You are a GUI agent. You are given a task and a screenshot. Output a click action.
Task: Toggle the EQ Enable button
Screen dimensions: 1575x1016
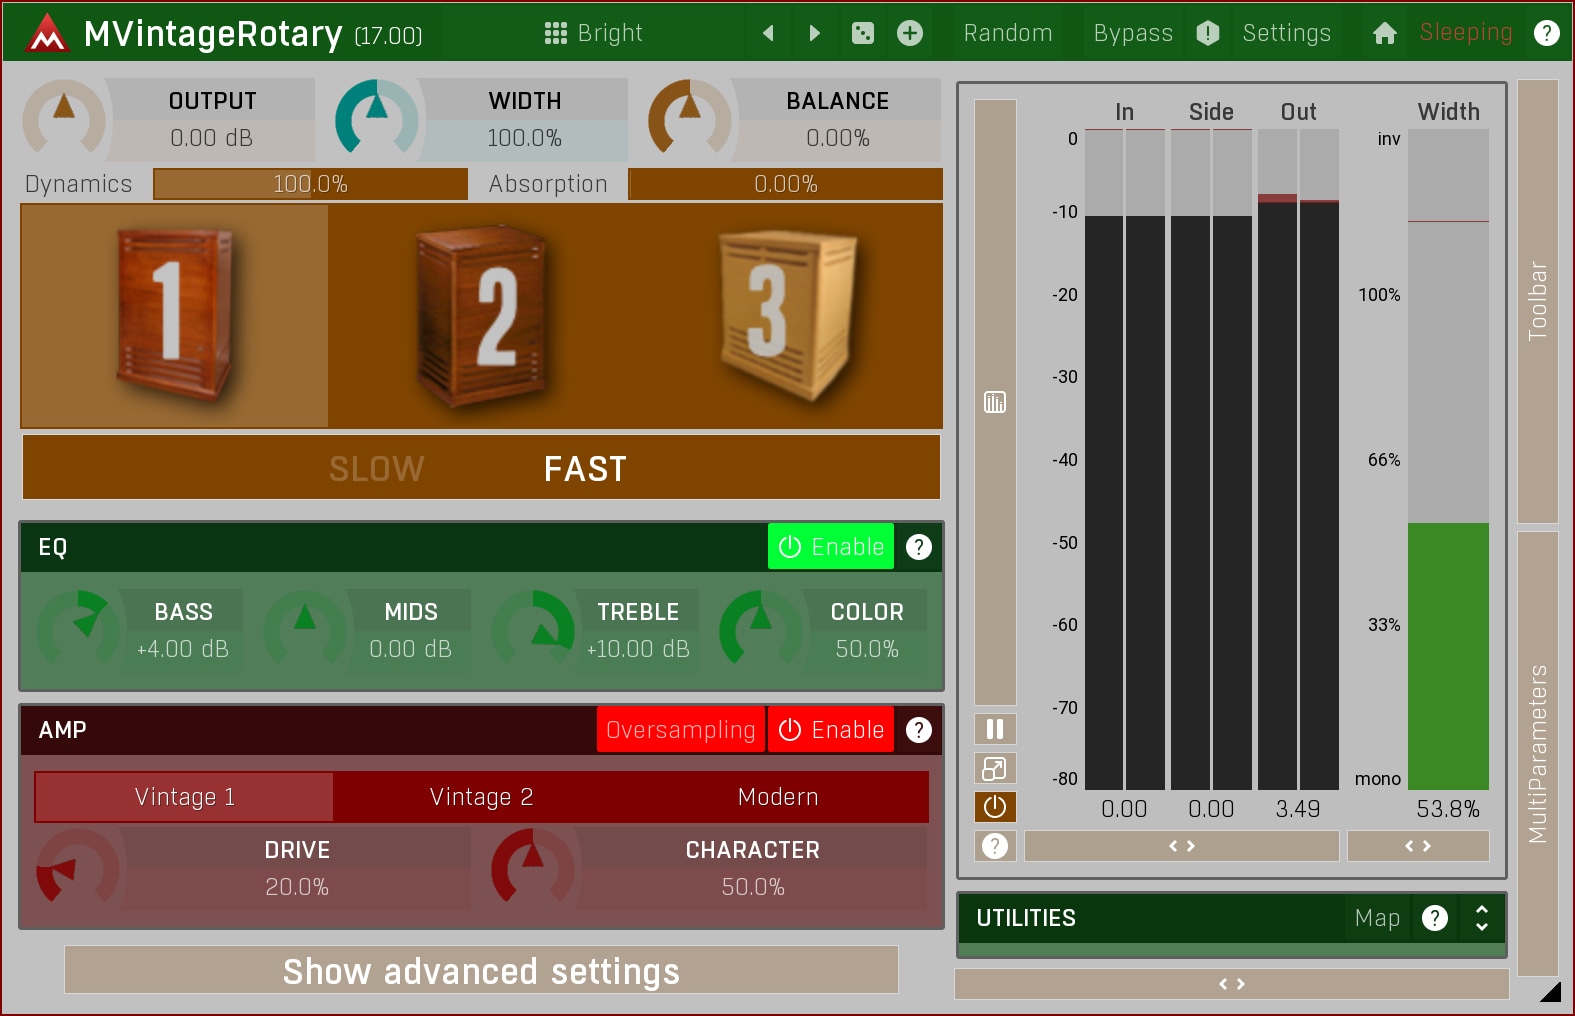click(x=830, y=547)
